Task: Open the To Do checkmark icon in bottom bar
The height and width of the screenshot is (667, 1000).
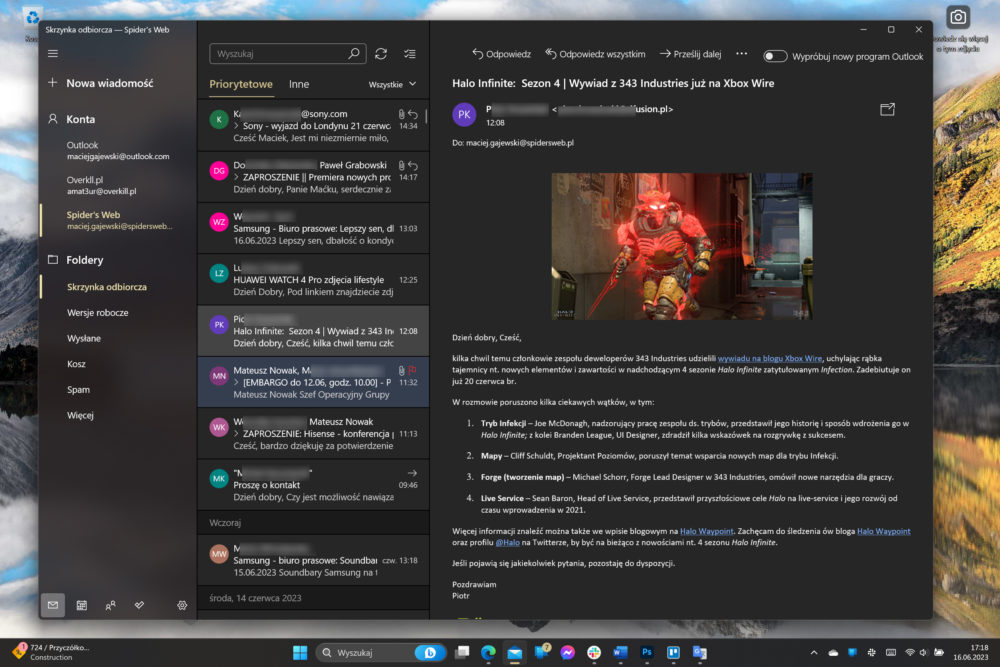Action: 139,605
